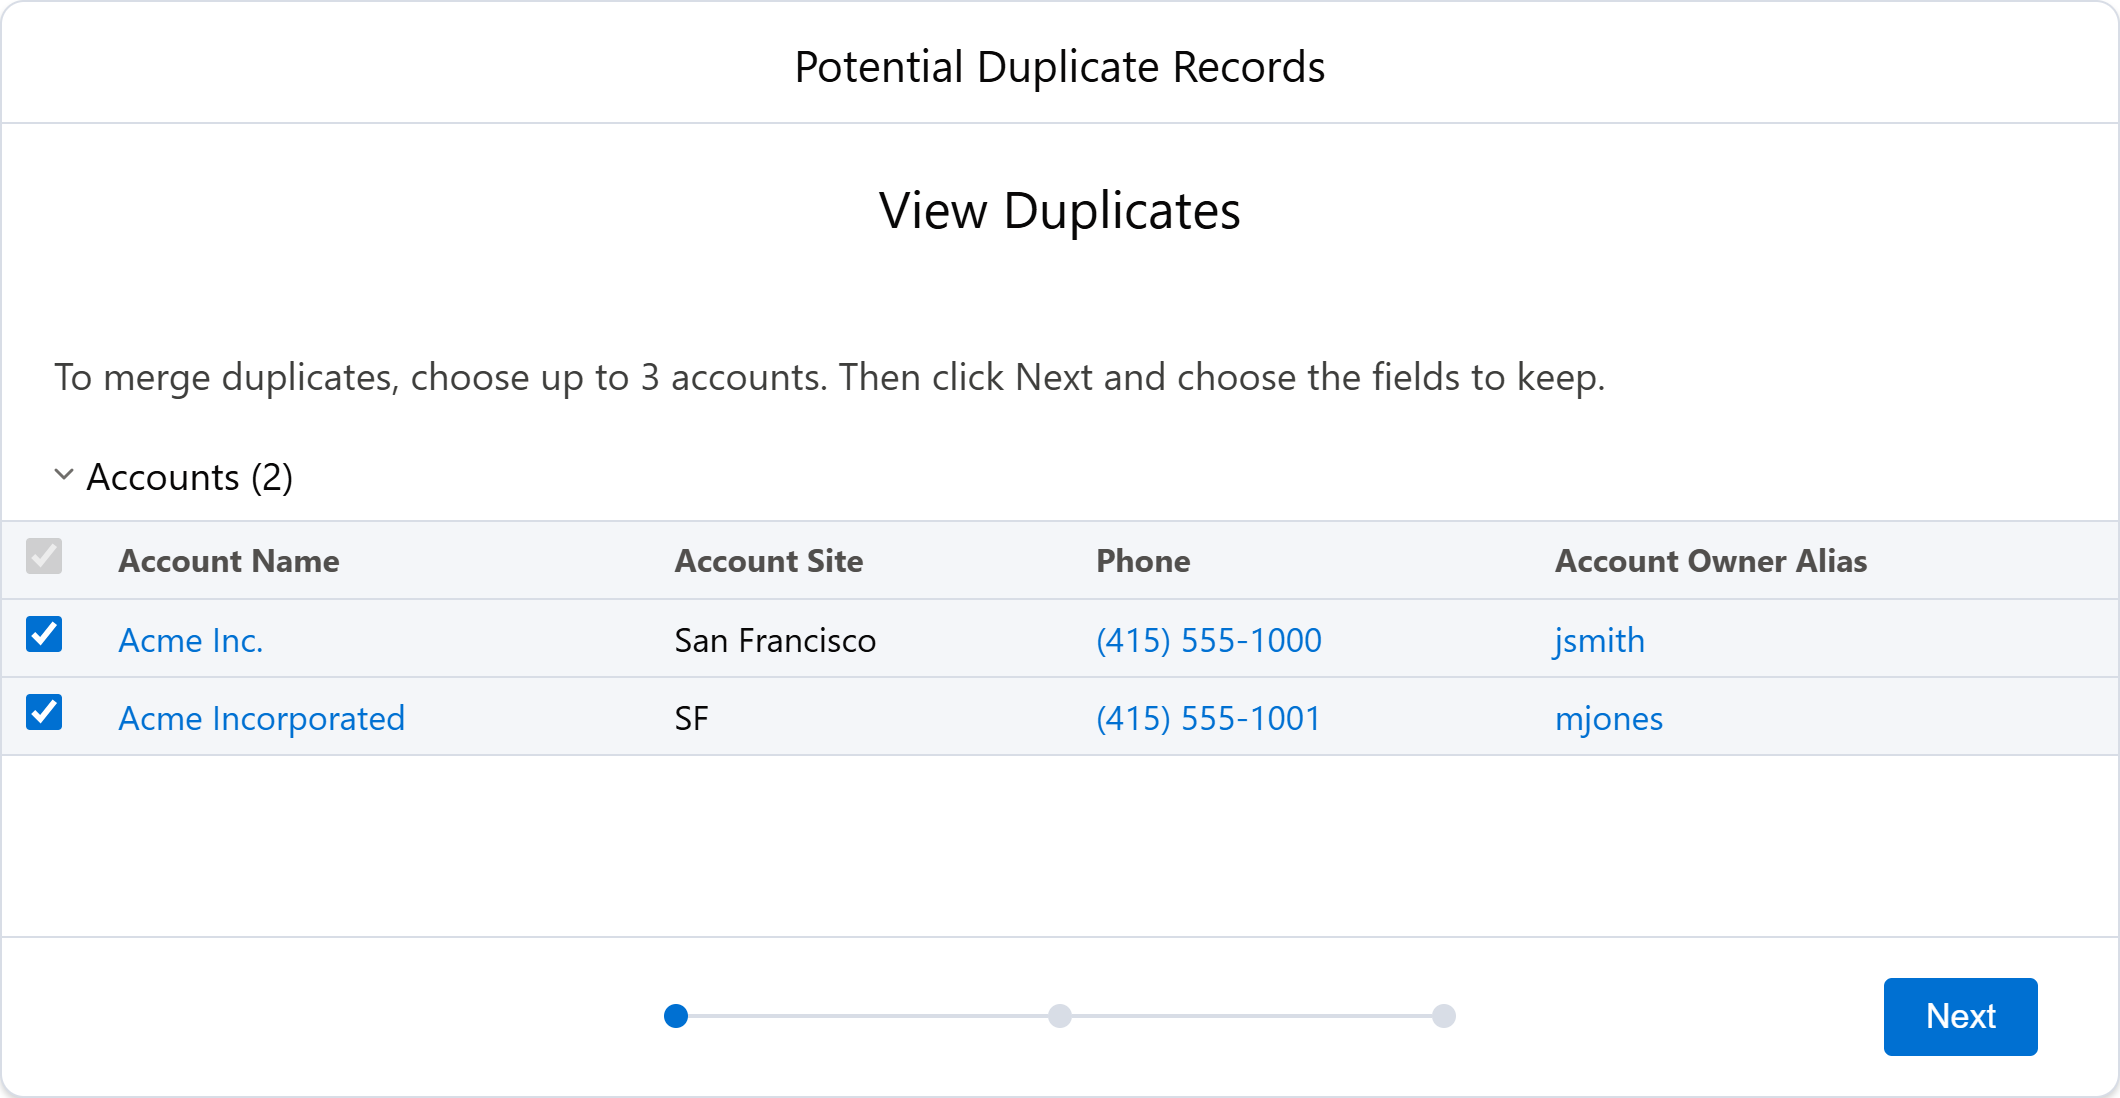Image resolution: width=2120 pixels, height=1098 pixels.
Task: Sort by the Account Name column header
Action: (x=229, y=560)
